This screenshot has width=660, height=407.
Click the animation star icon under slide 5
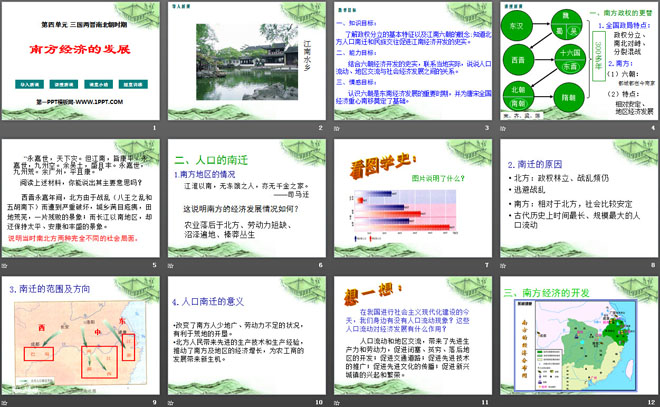[5, 266]
